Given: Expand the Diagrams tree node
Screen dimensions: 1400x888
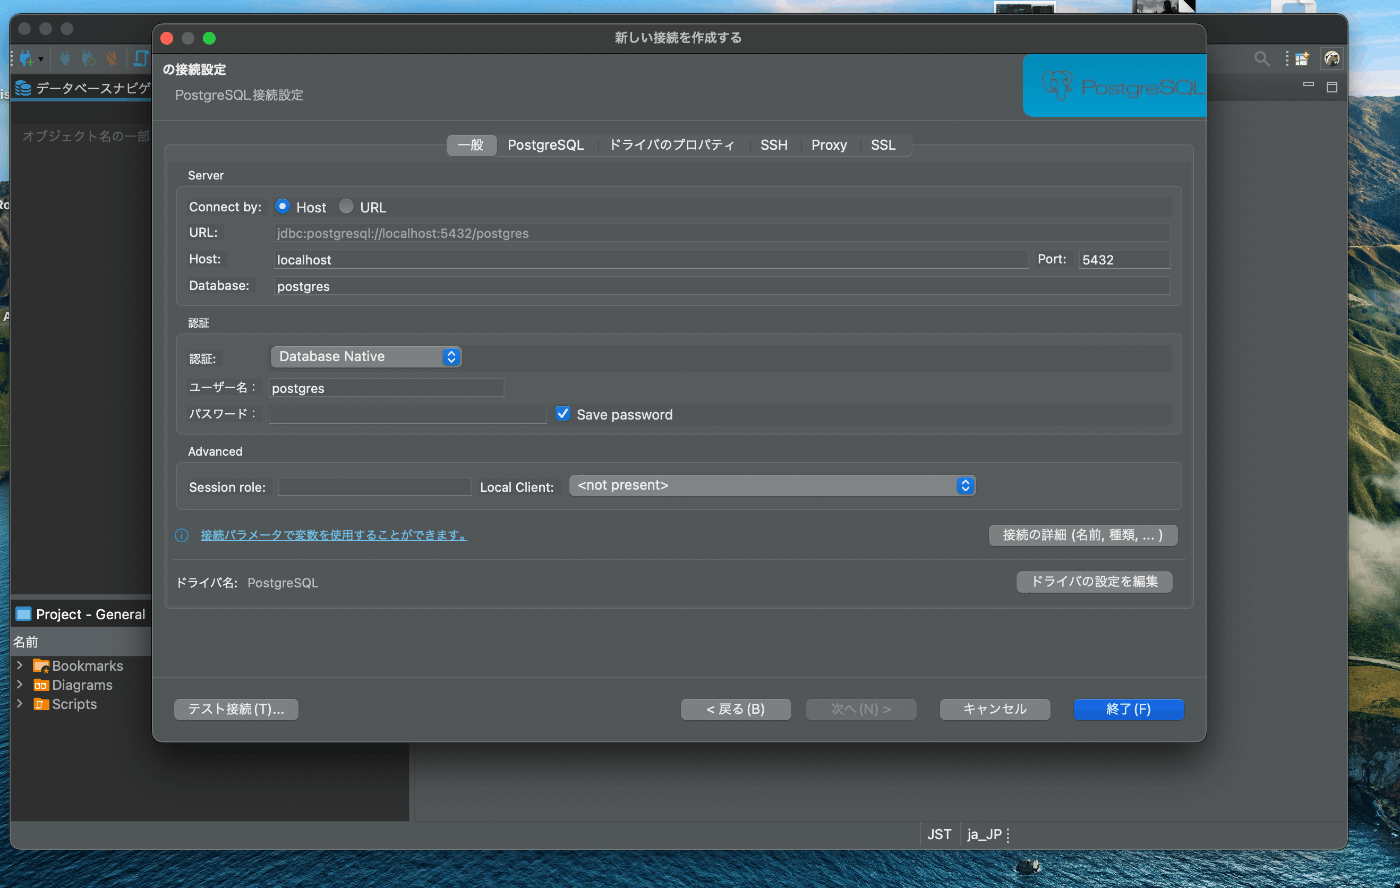Looking at the screenshot, I should (20, 684).
